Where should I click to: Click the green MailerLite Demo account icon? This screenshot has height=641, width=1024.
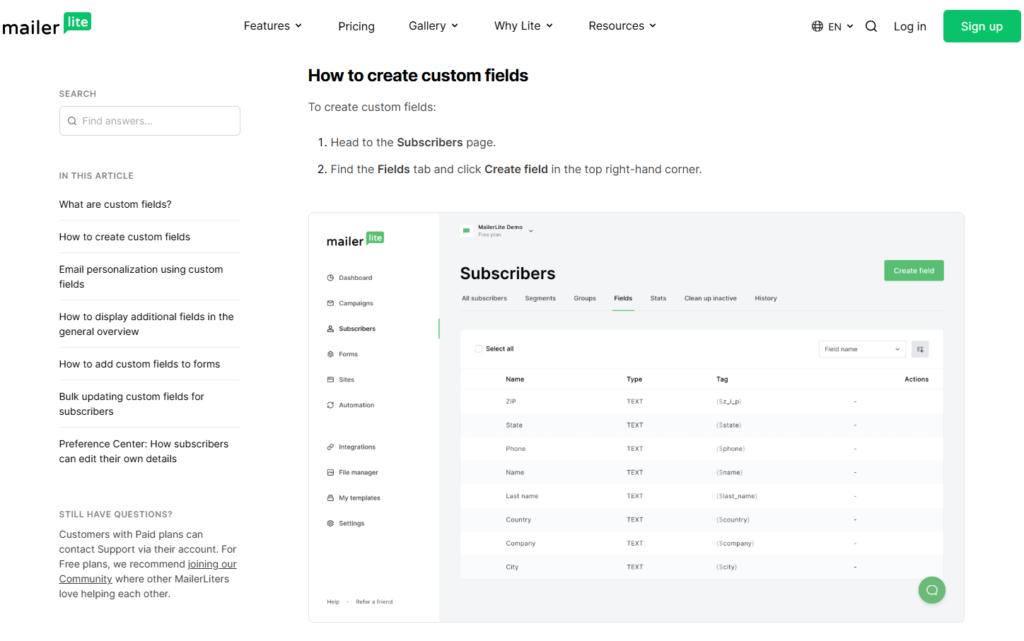(466, 230)
